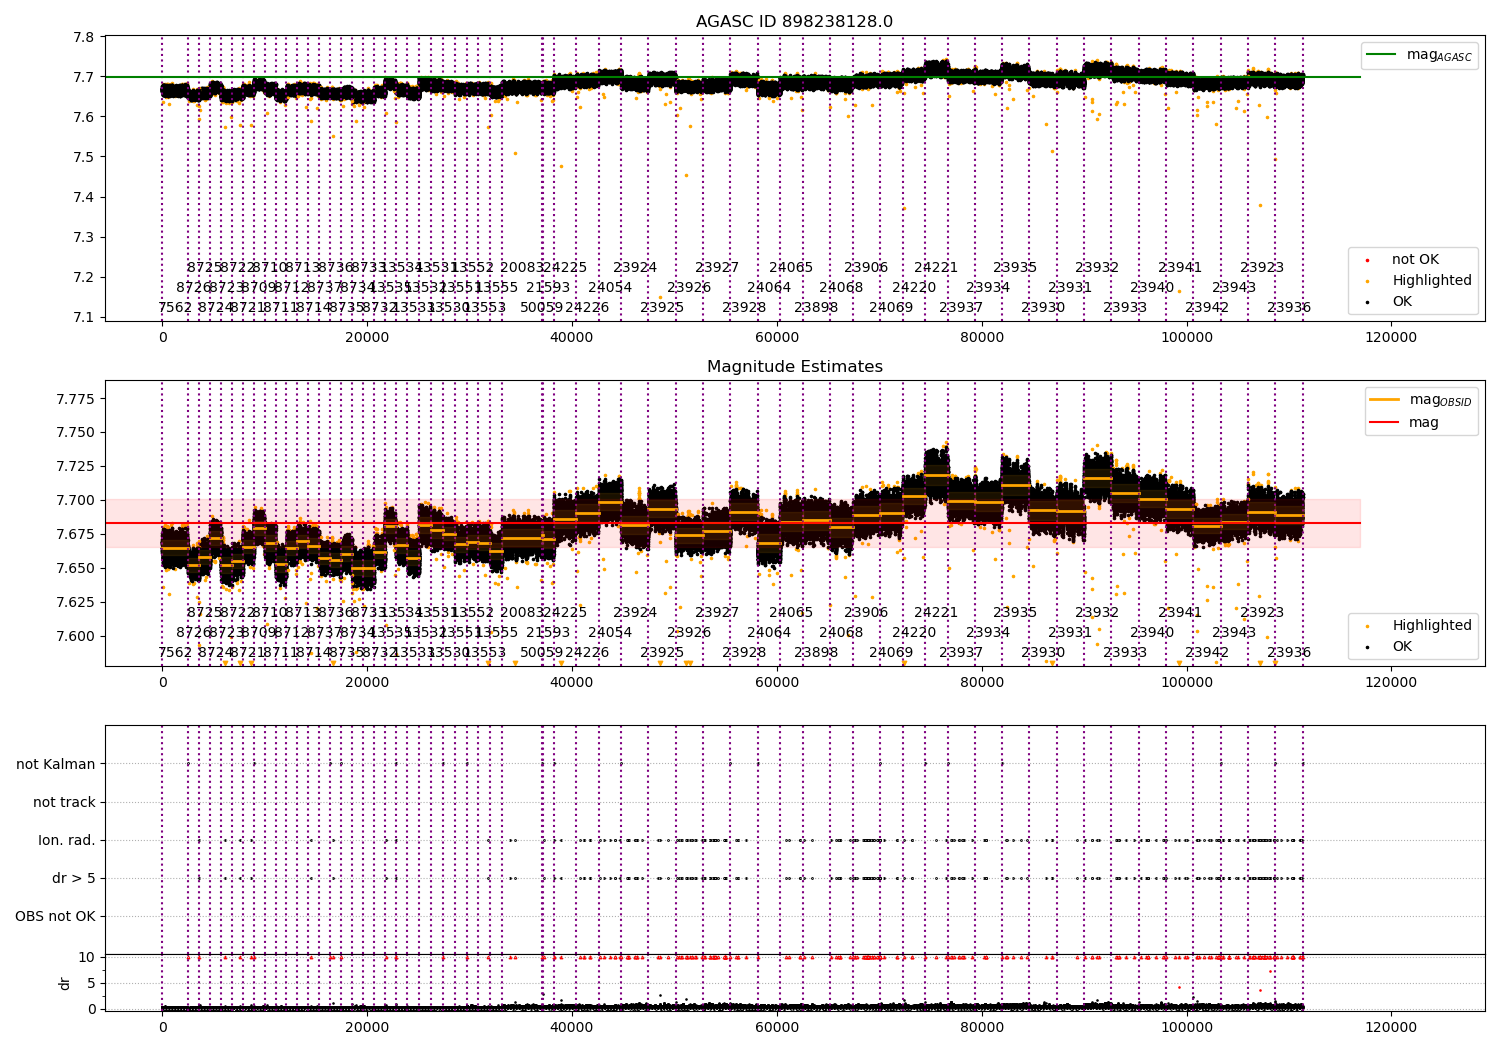Click the 10 tick on the dr axis

87,957
